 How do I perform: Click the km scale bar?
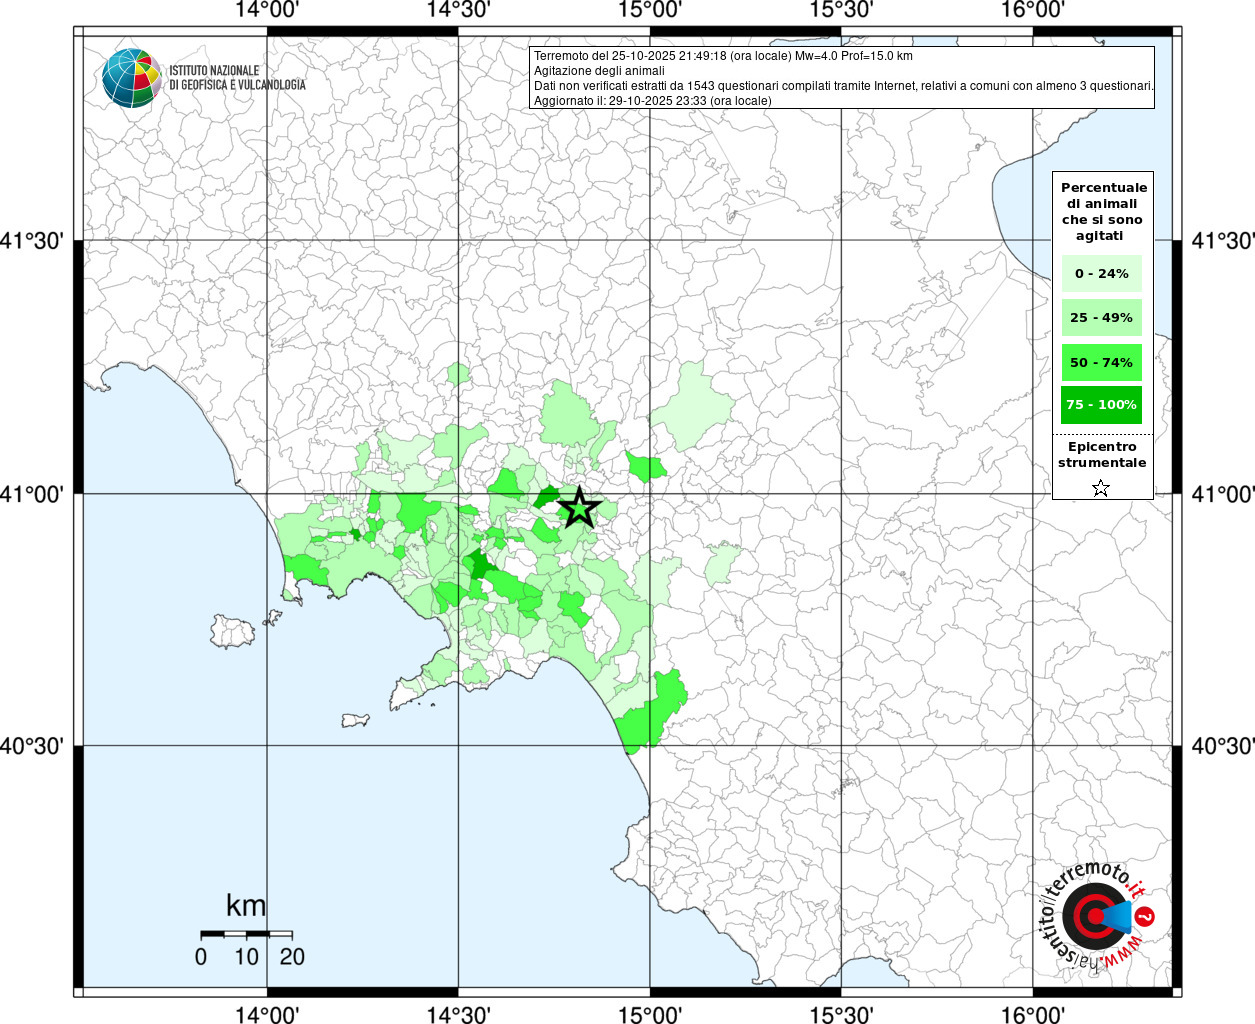(x=246, y=934)
